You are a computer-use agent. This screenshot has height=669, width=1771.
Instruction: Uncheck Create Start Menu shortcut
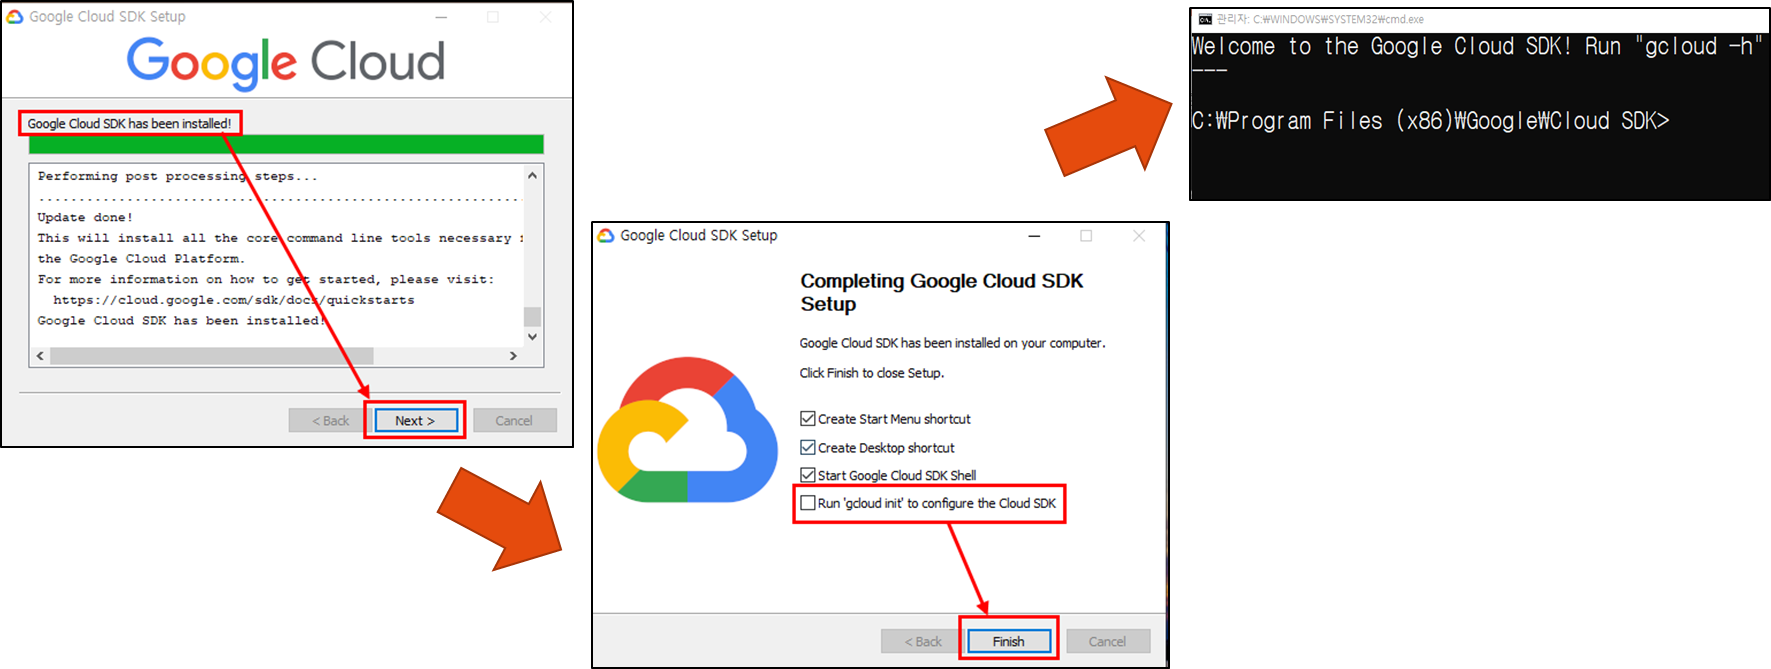(x=808, y=419)
